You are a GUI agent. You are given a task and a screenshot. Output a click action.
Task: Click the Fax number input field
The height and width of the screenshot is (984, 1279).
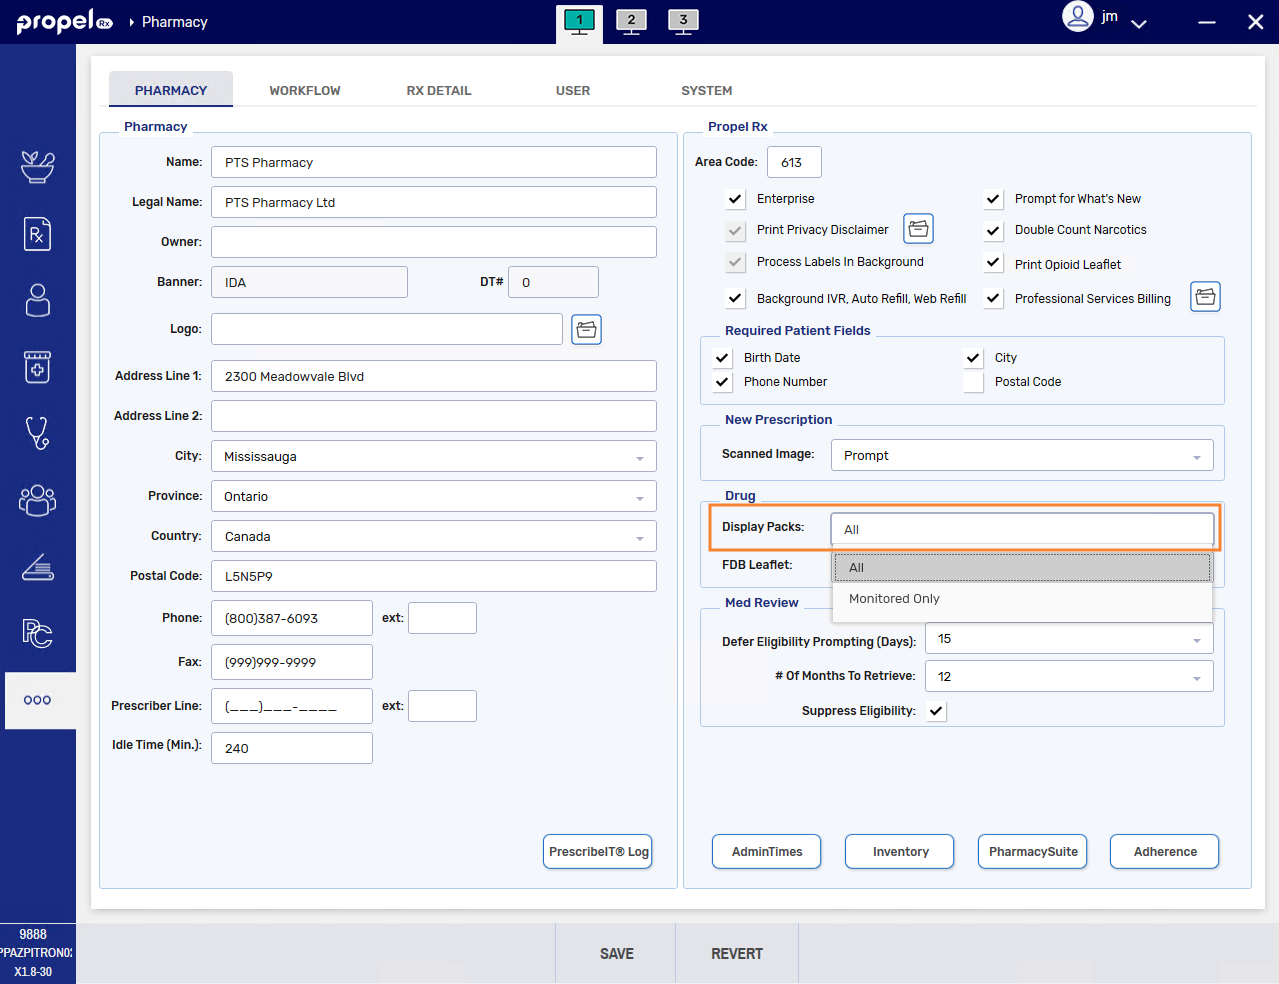tap(292, 662)
